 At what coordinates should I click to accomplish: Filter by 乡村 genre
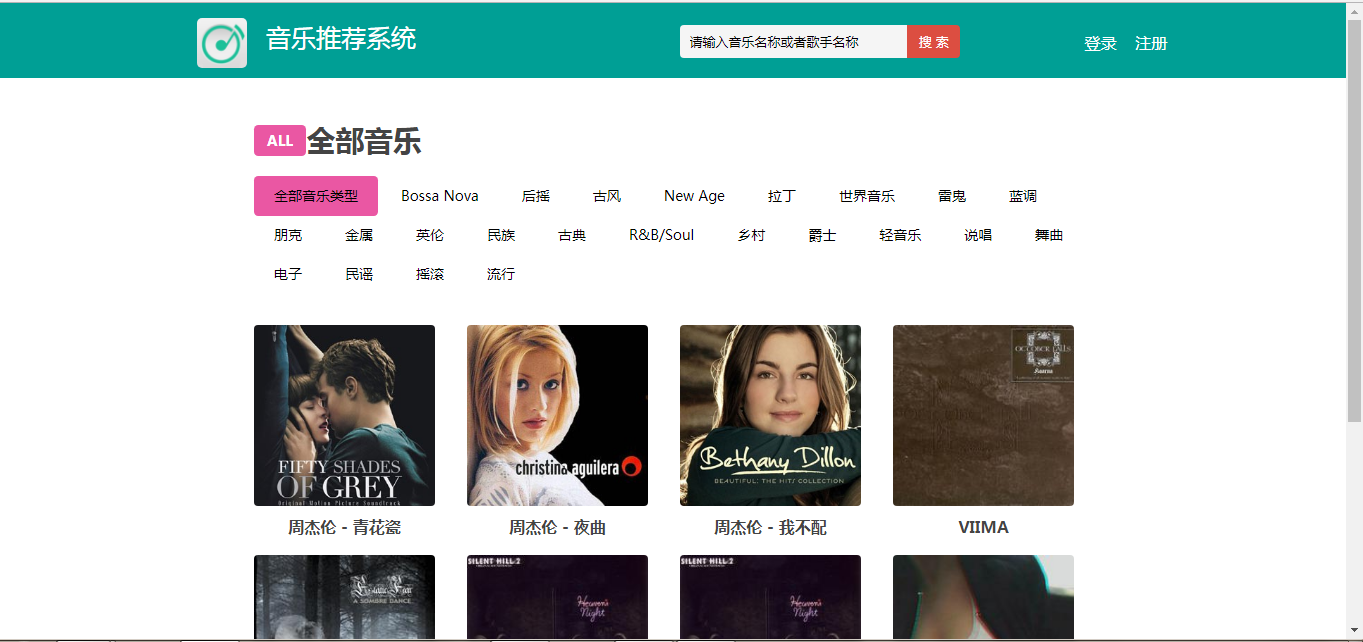[751, 235]
